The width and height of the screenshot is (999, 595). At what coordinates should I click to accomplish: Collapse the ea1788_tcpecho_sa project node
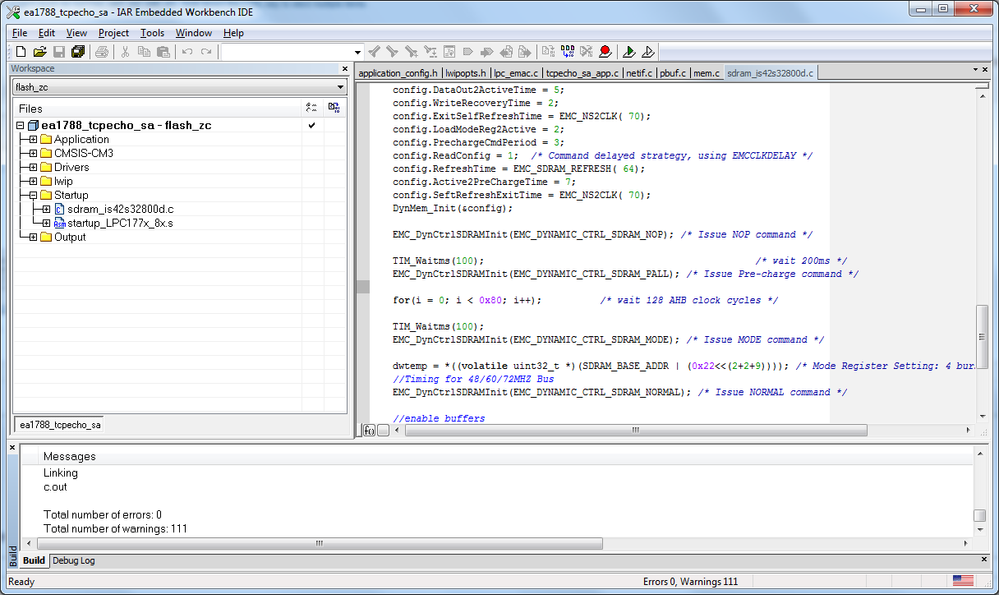tap(20, 125)
